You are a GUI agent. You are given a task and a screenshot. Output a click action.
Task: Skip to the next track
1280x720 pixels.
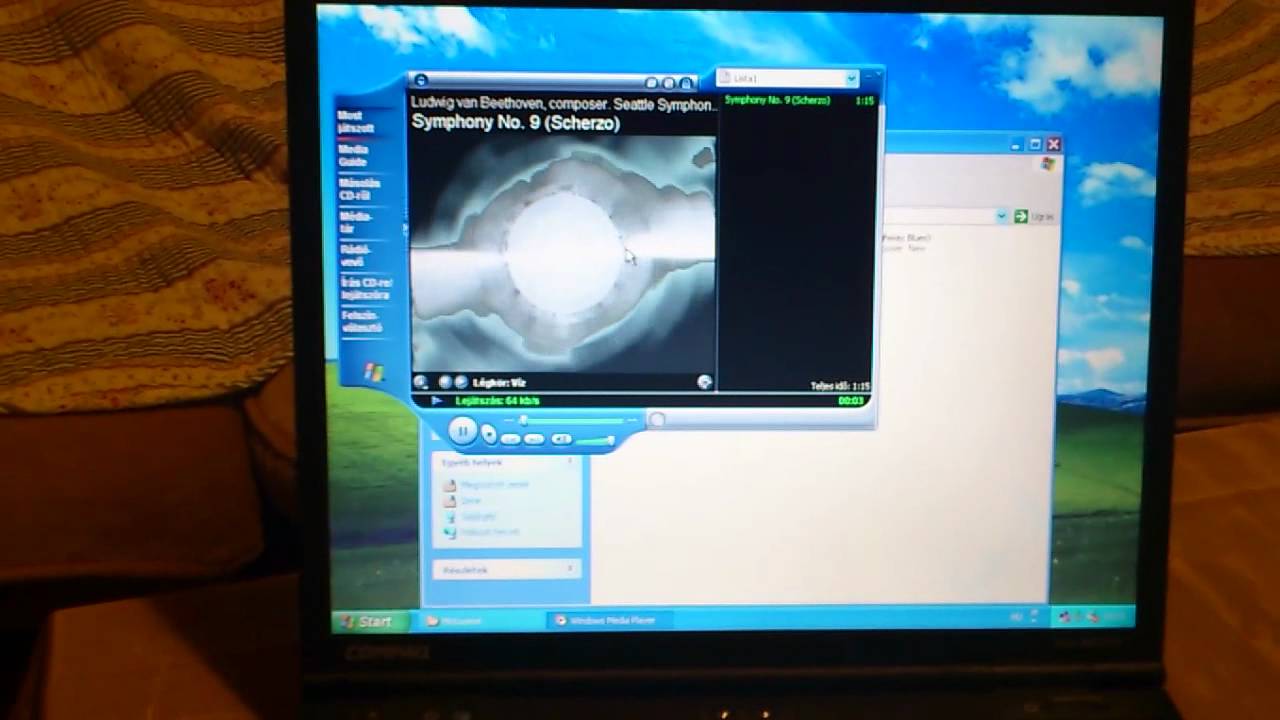coord(534,439)
